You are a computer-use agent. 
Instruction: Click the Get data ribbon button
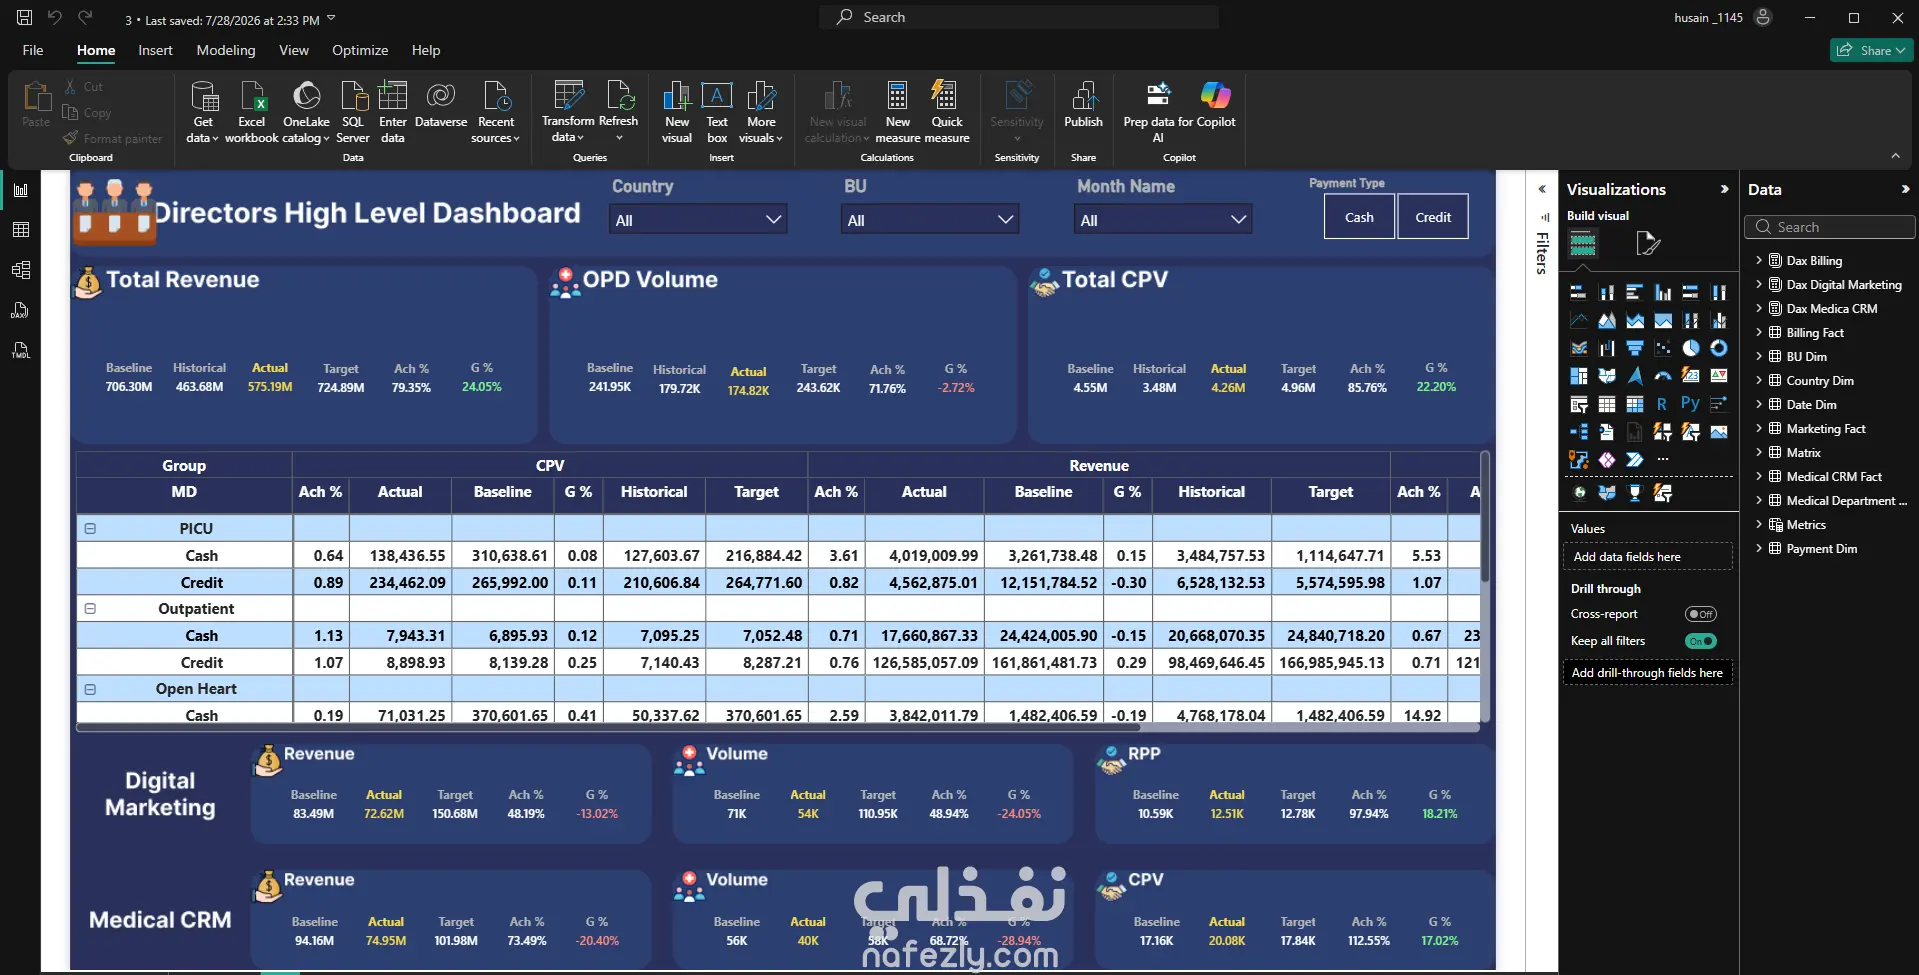pos(203,112)
